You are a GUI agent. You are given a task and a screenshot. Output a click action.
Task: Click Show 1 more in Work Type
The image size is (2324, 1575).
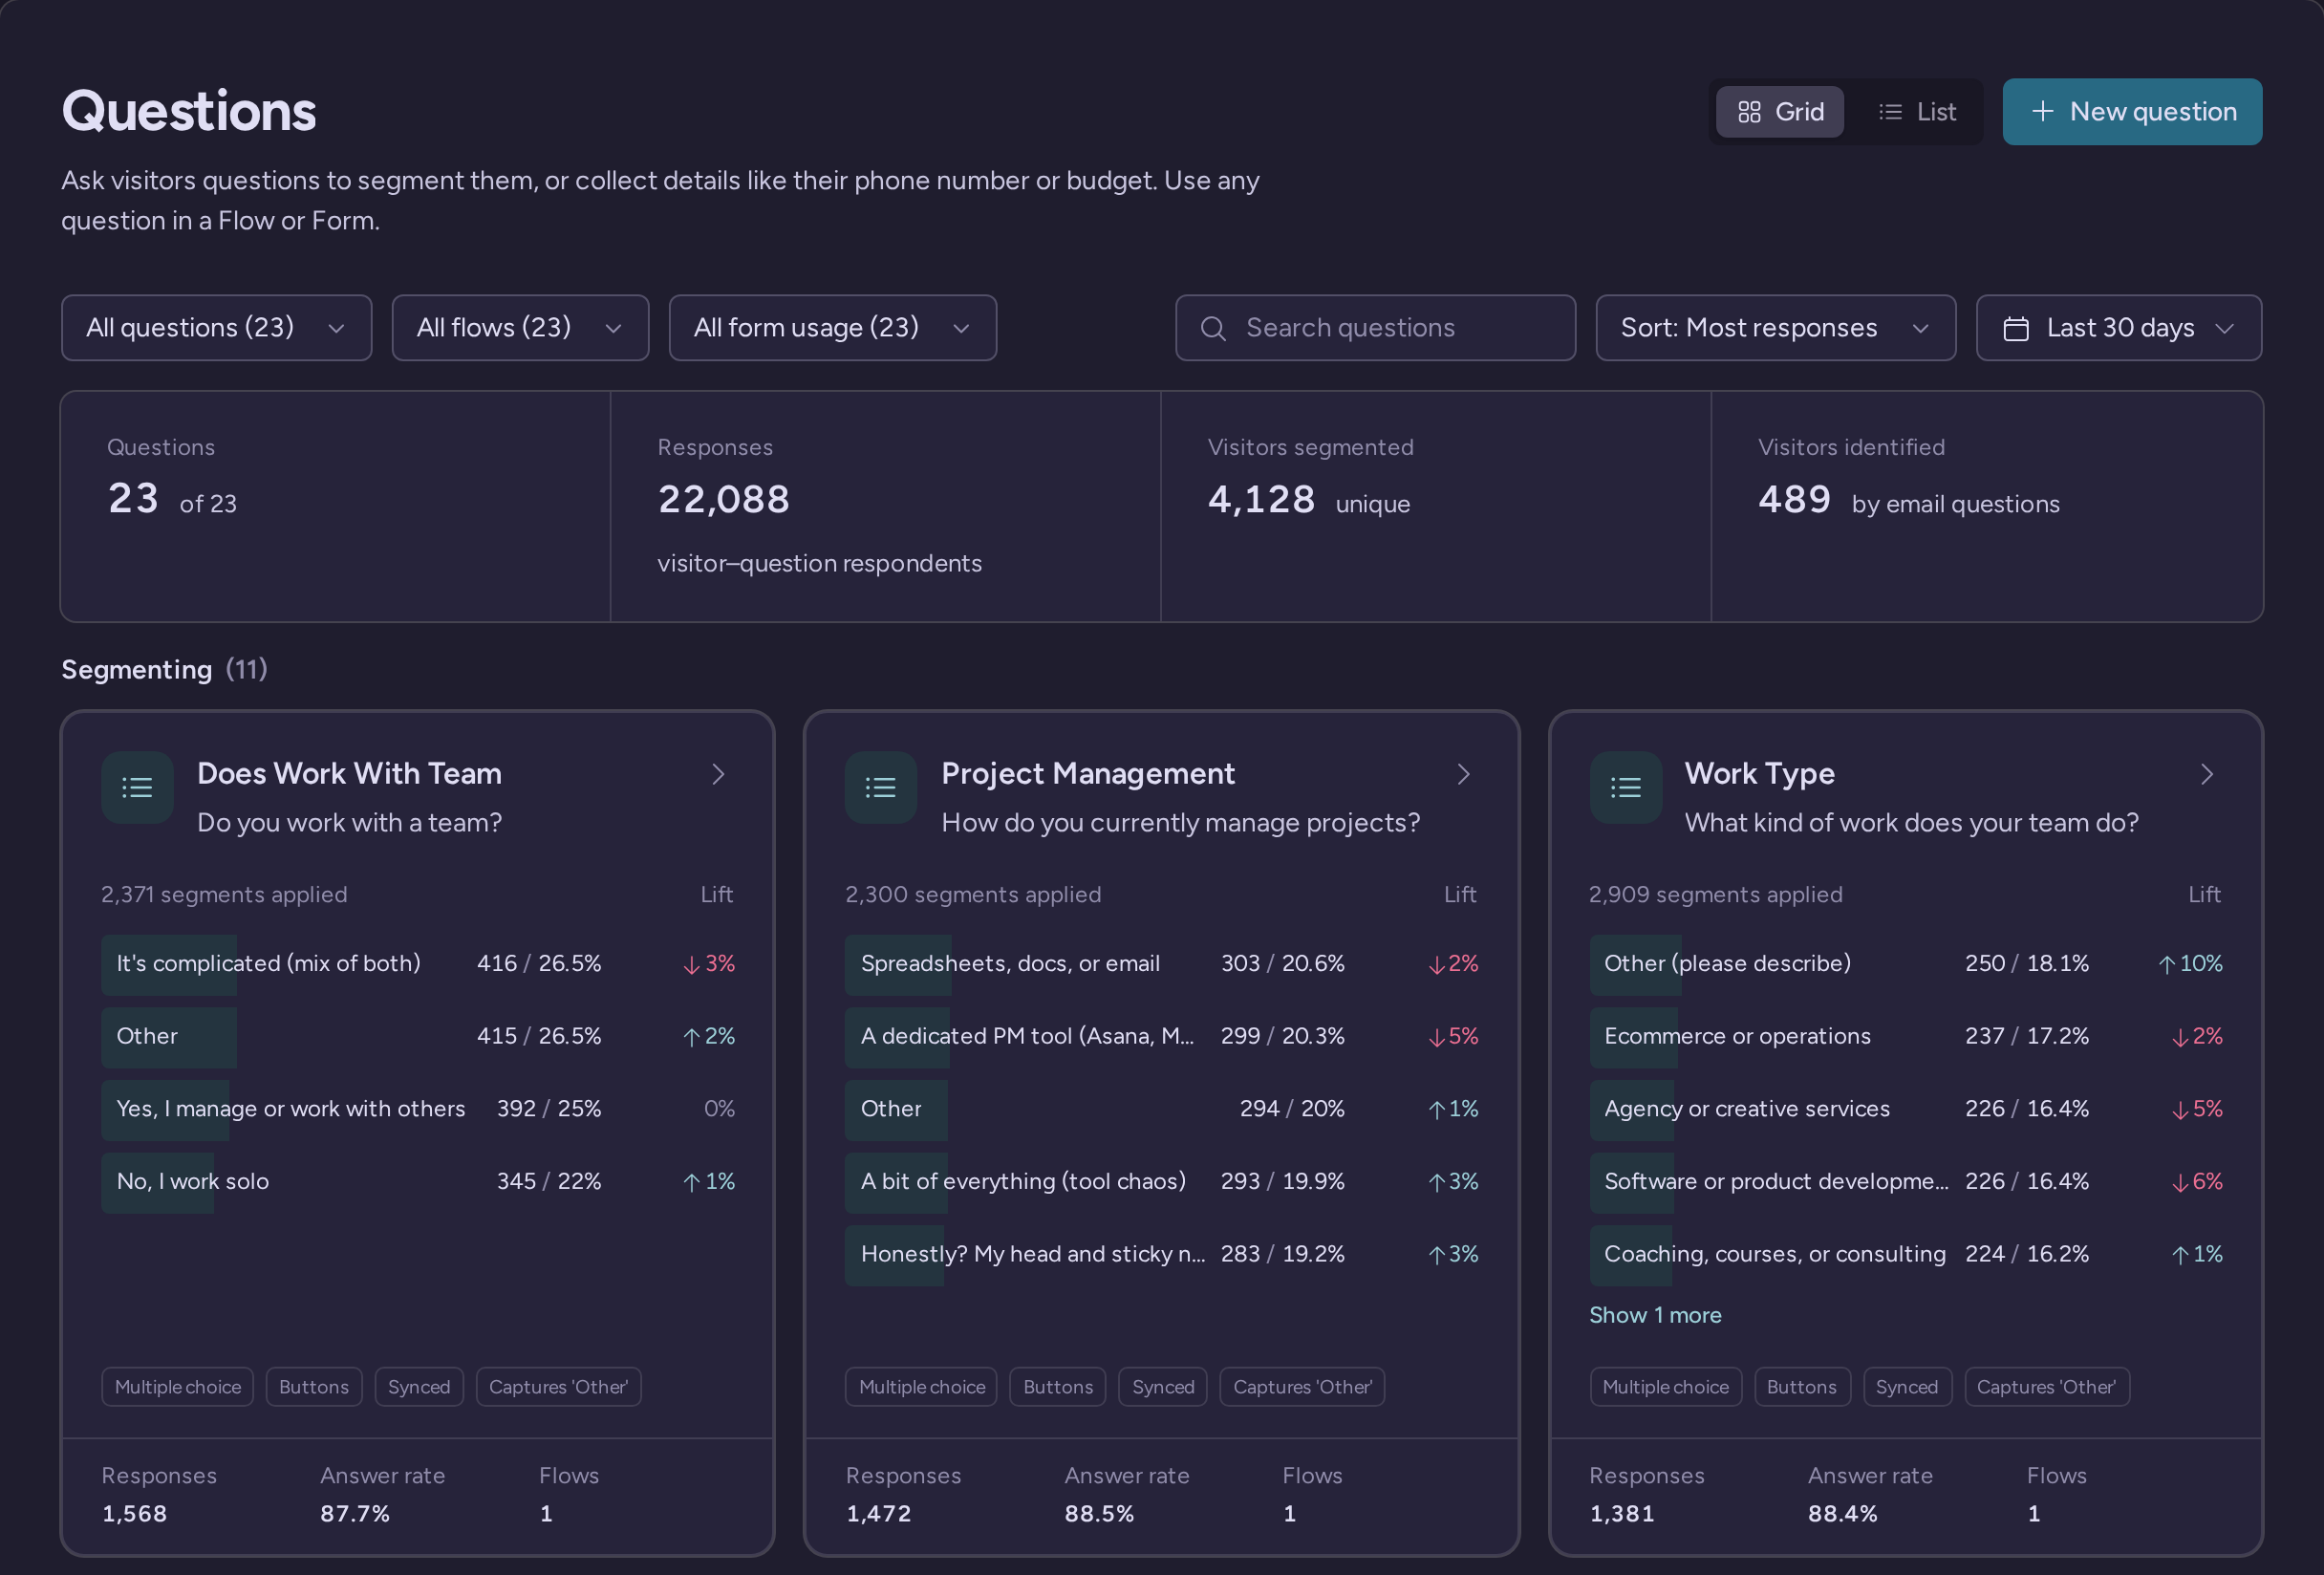coord(1655,1315)
